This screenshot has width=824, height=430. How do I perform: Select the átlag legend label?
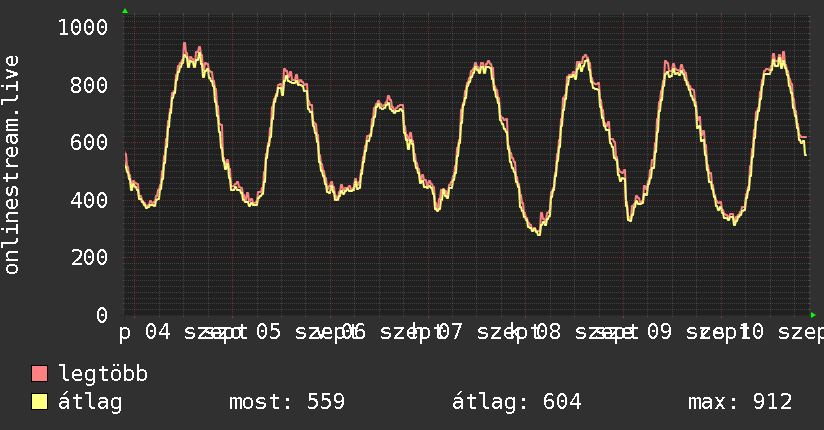tap(90, 402)
